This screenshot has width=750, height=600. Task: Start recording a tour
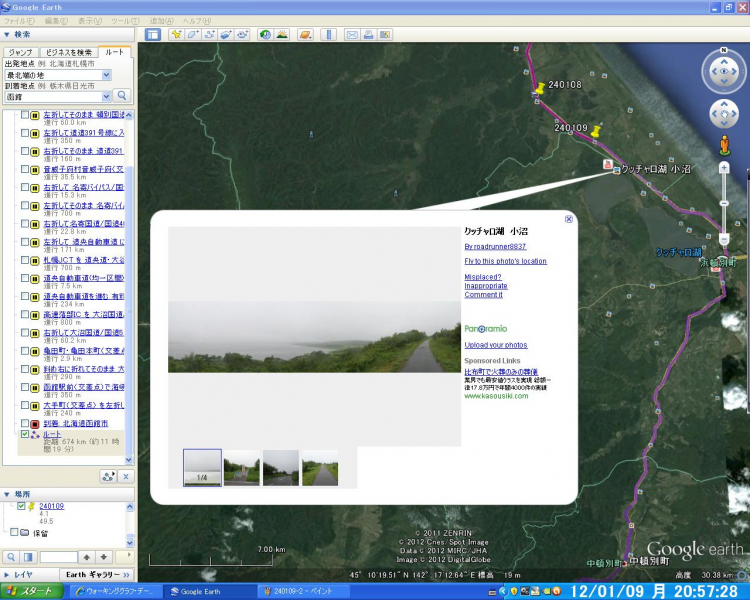point(243,34)
